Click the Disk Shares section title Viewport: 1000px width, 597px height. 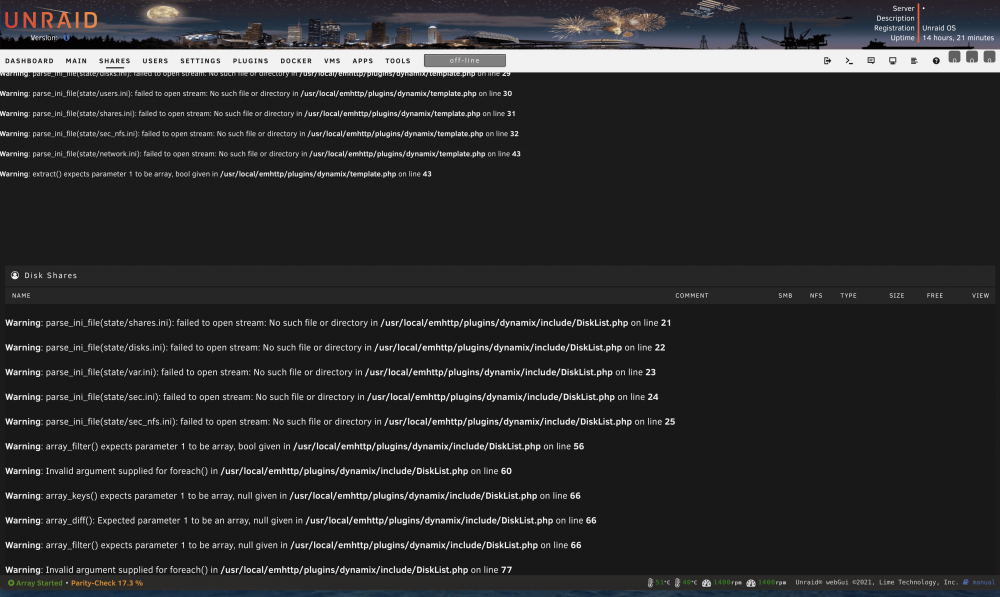point(50,276)
